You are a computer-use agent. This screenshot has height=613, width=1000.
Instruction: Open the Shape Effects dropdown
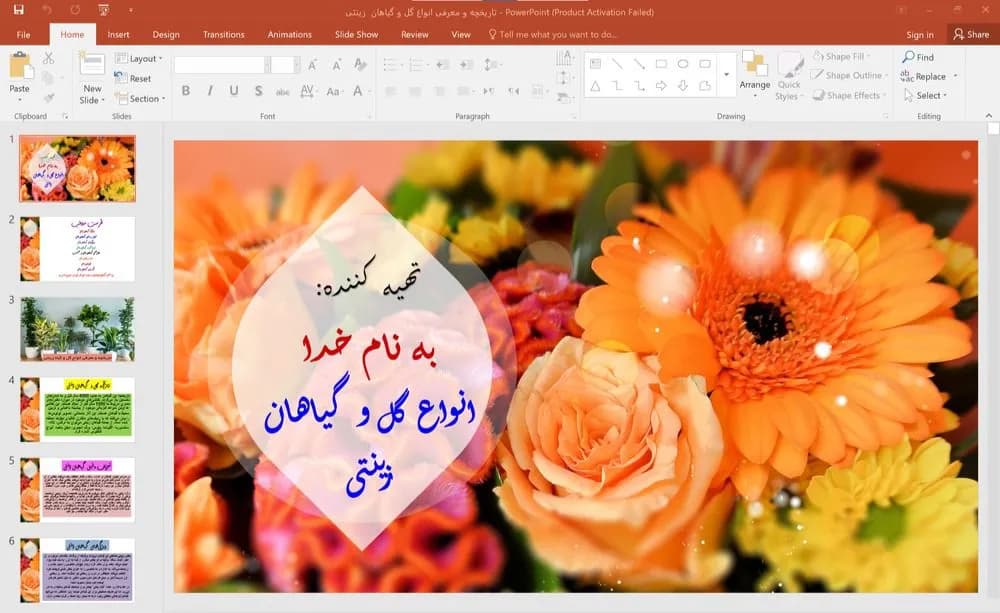(x=849, y=95)
